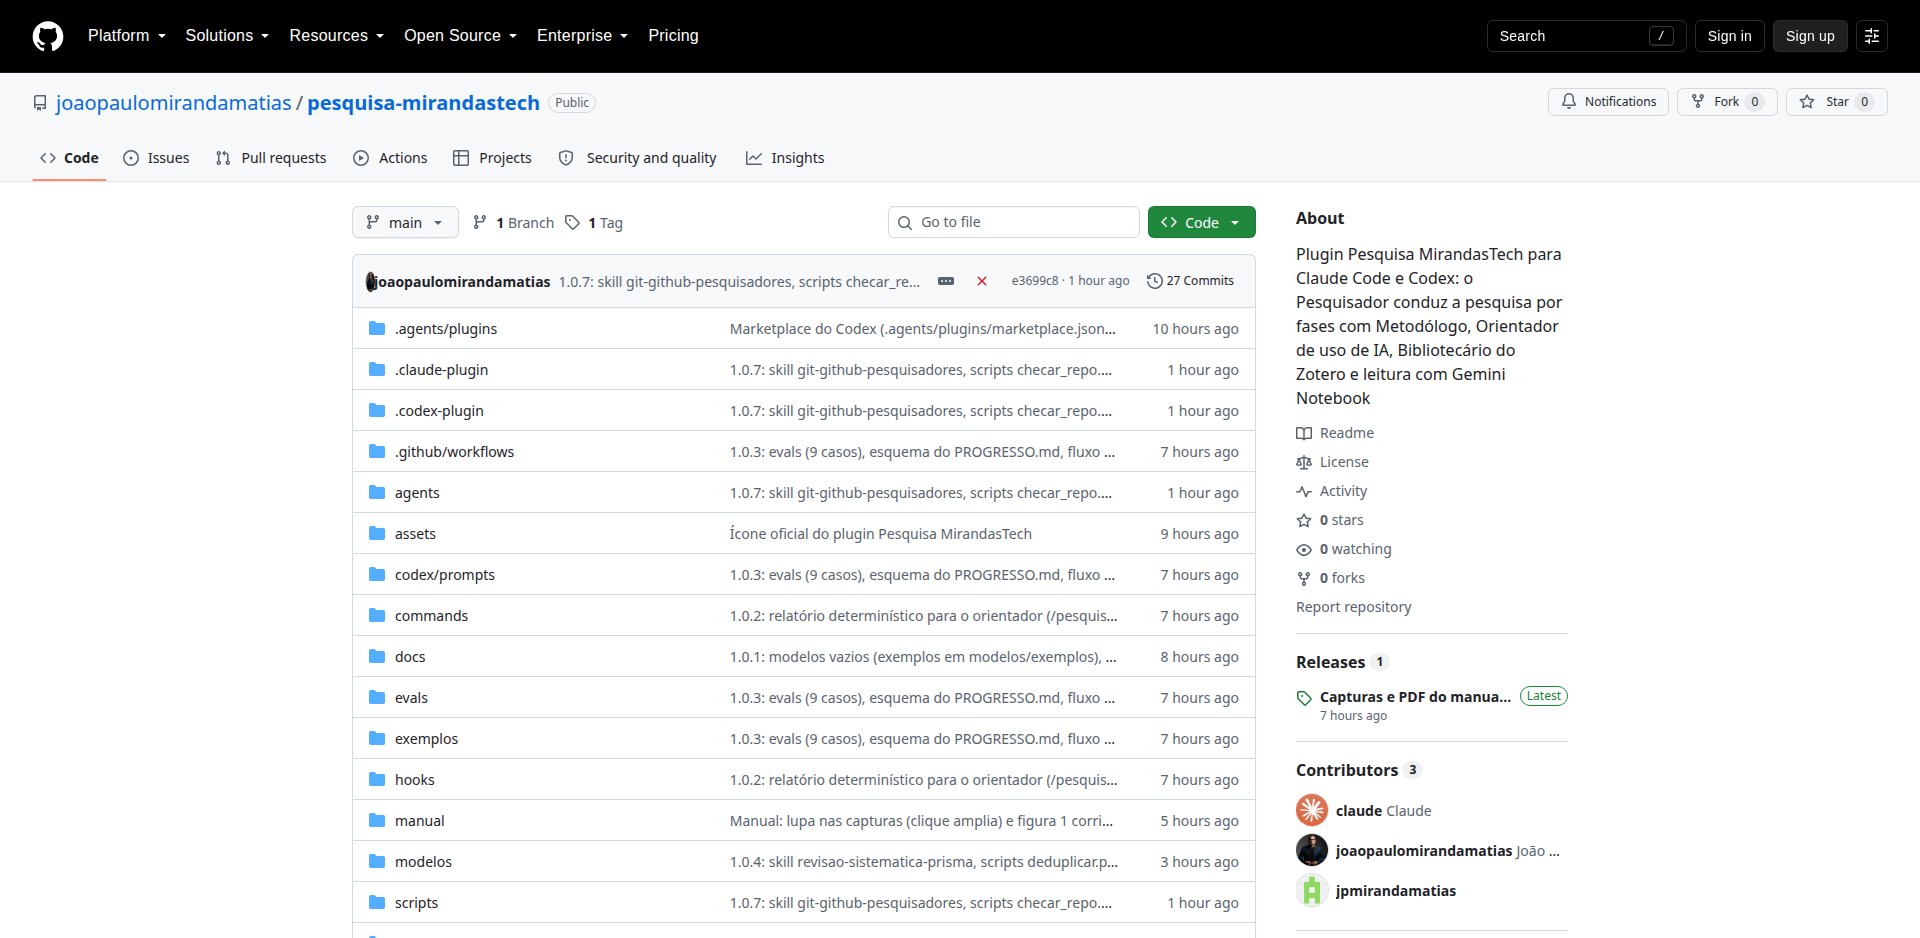
Task: Open joaopaulomirandamatias contributor avatar
Action: (1312, 850)
